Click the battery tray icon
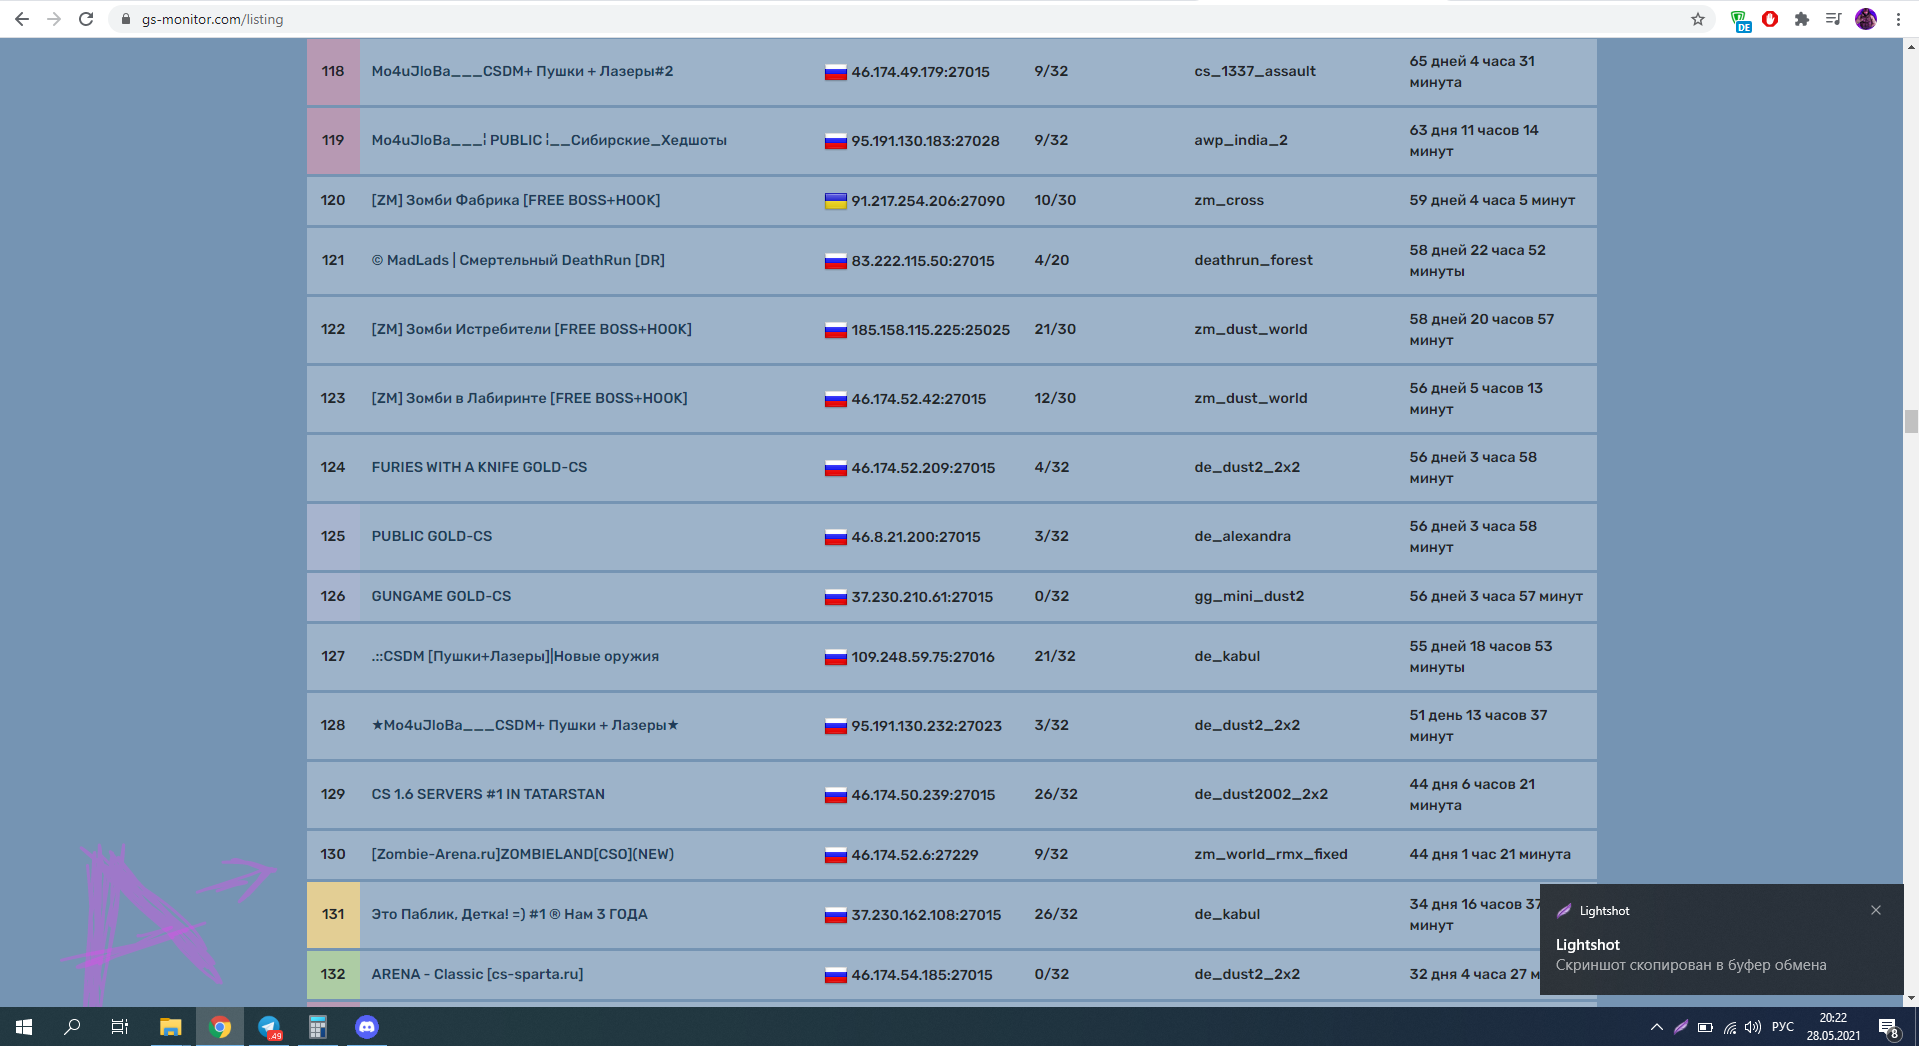 1705,1027
